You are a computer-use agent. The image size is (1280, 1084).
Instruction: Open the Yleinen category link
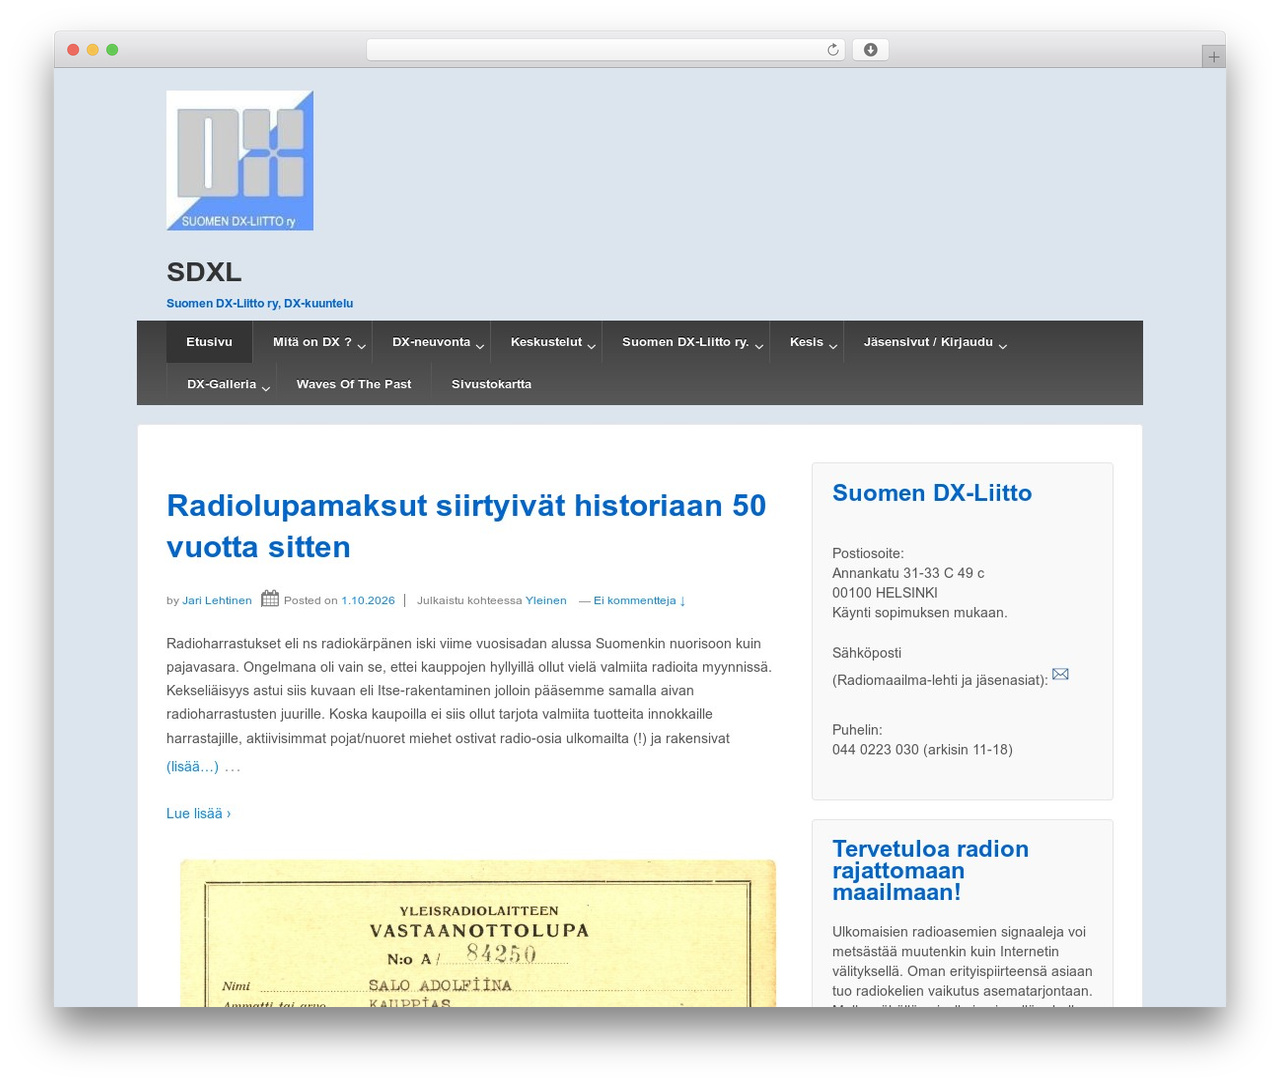point(546,601)
